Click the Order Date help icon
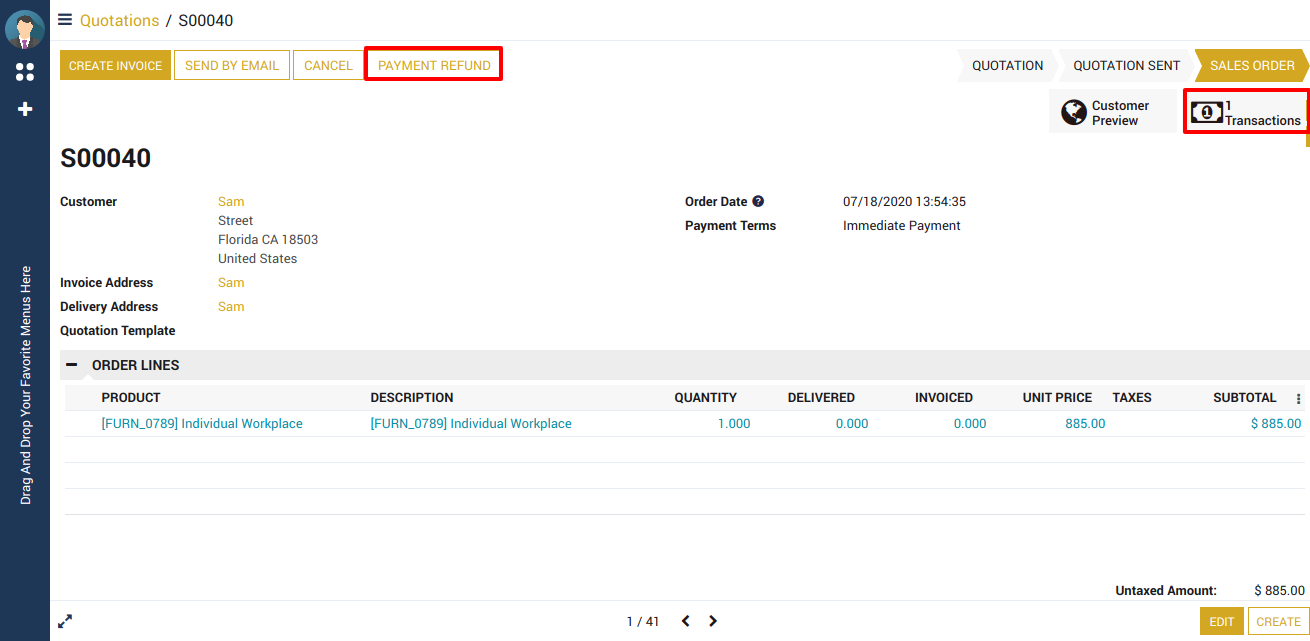Image resolution: width=1310 pixels, height=641 pixels. [x=758, y=202]
